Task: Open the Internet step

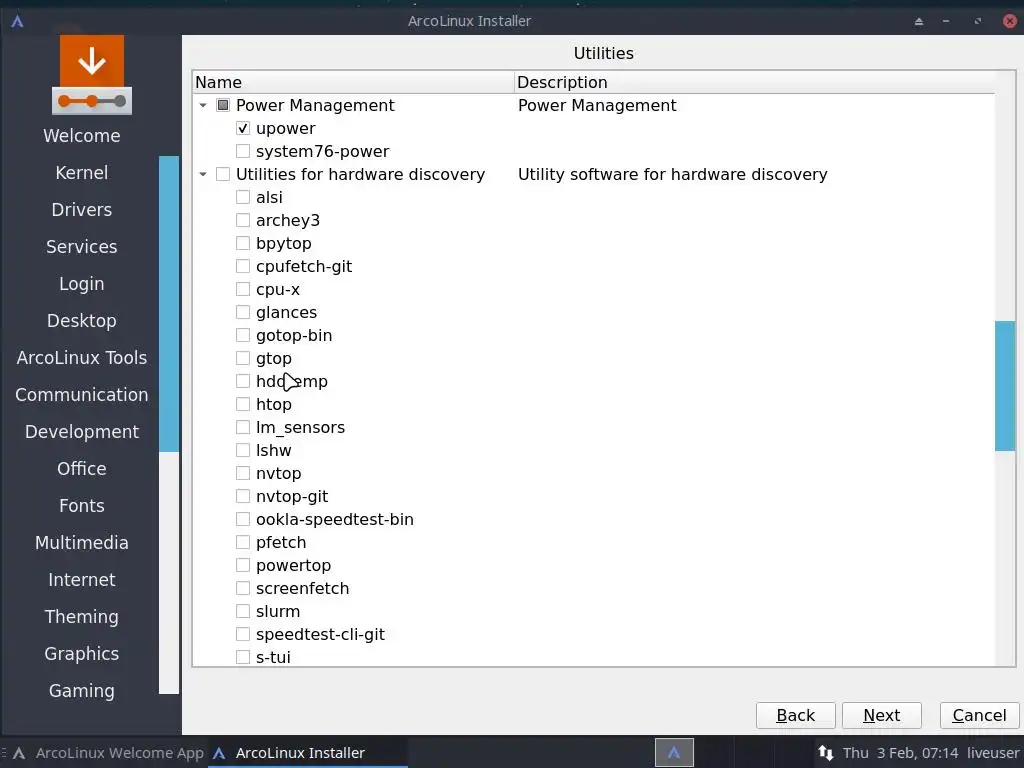Action: tap(82, 580)
